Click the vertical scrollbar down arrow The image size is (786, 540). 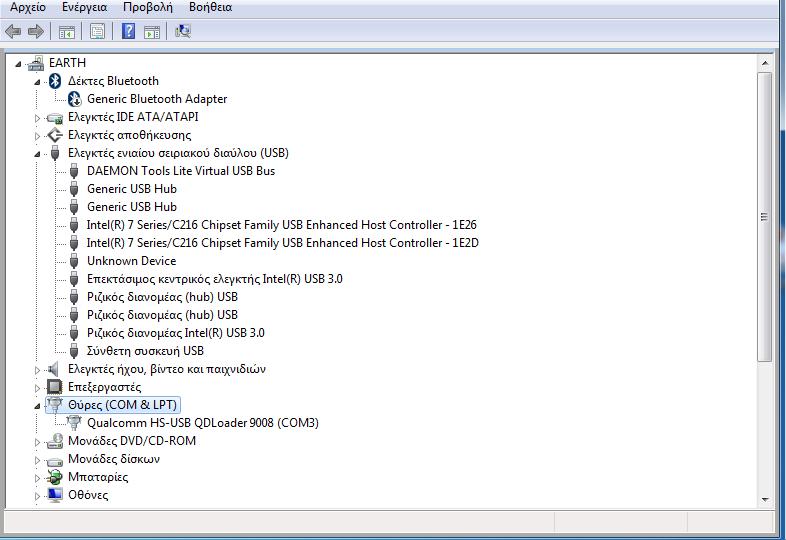pos(765,499)
